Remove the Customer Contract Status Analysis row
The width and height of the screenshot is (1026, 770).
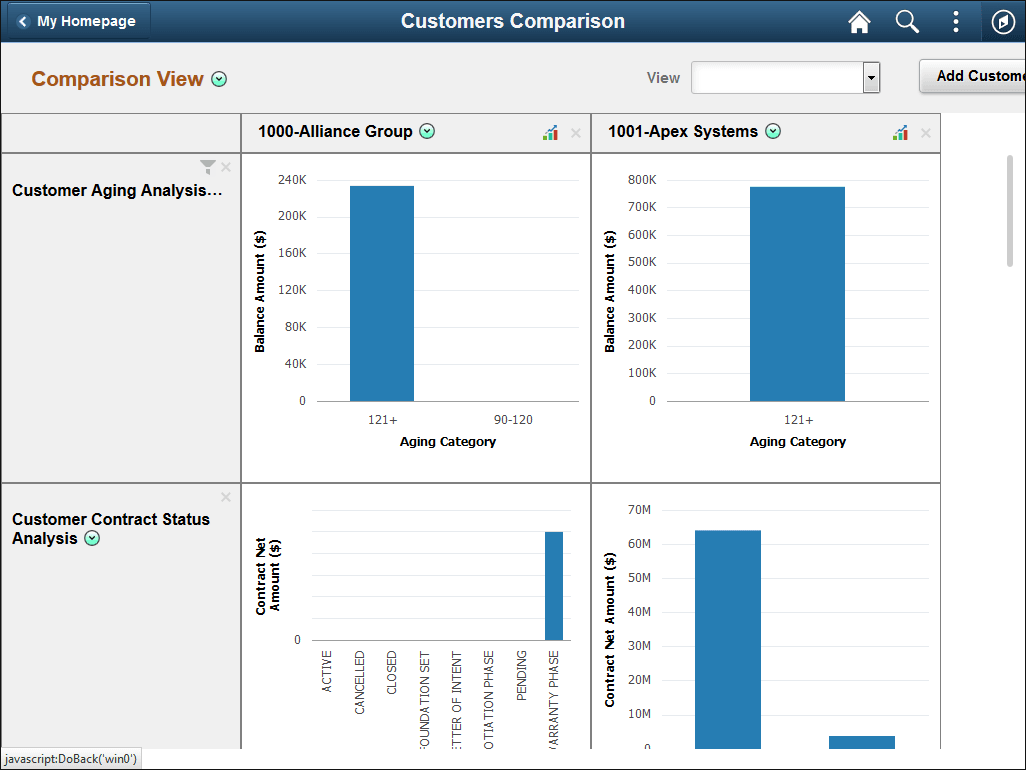click(x=225, y=496)
